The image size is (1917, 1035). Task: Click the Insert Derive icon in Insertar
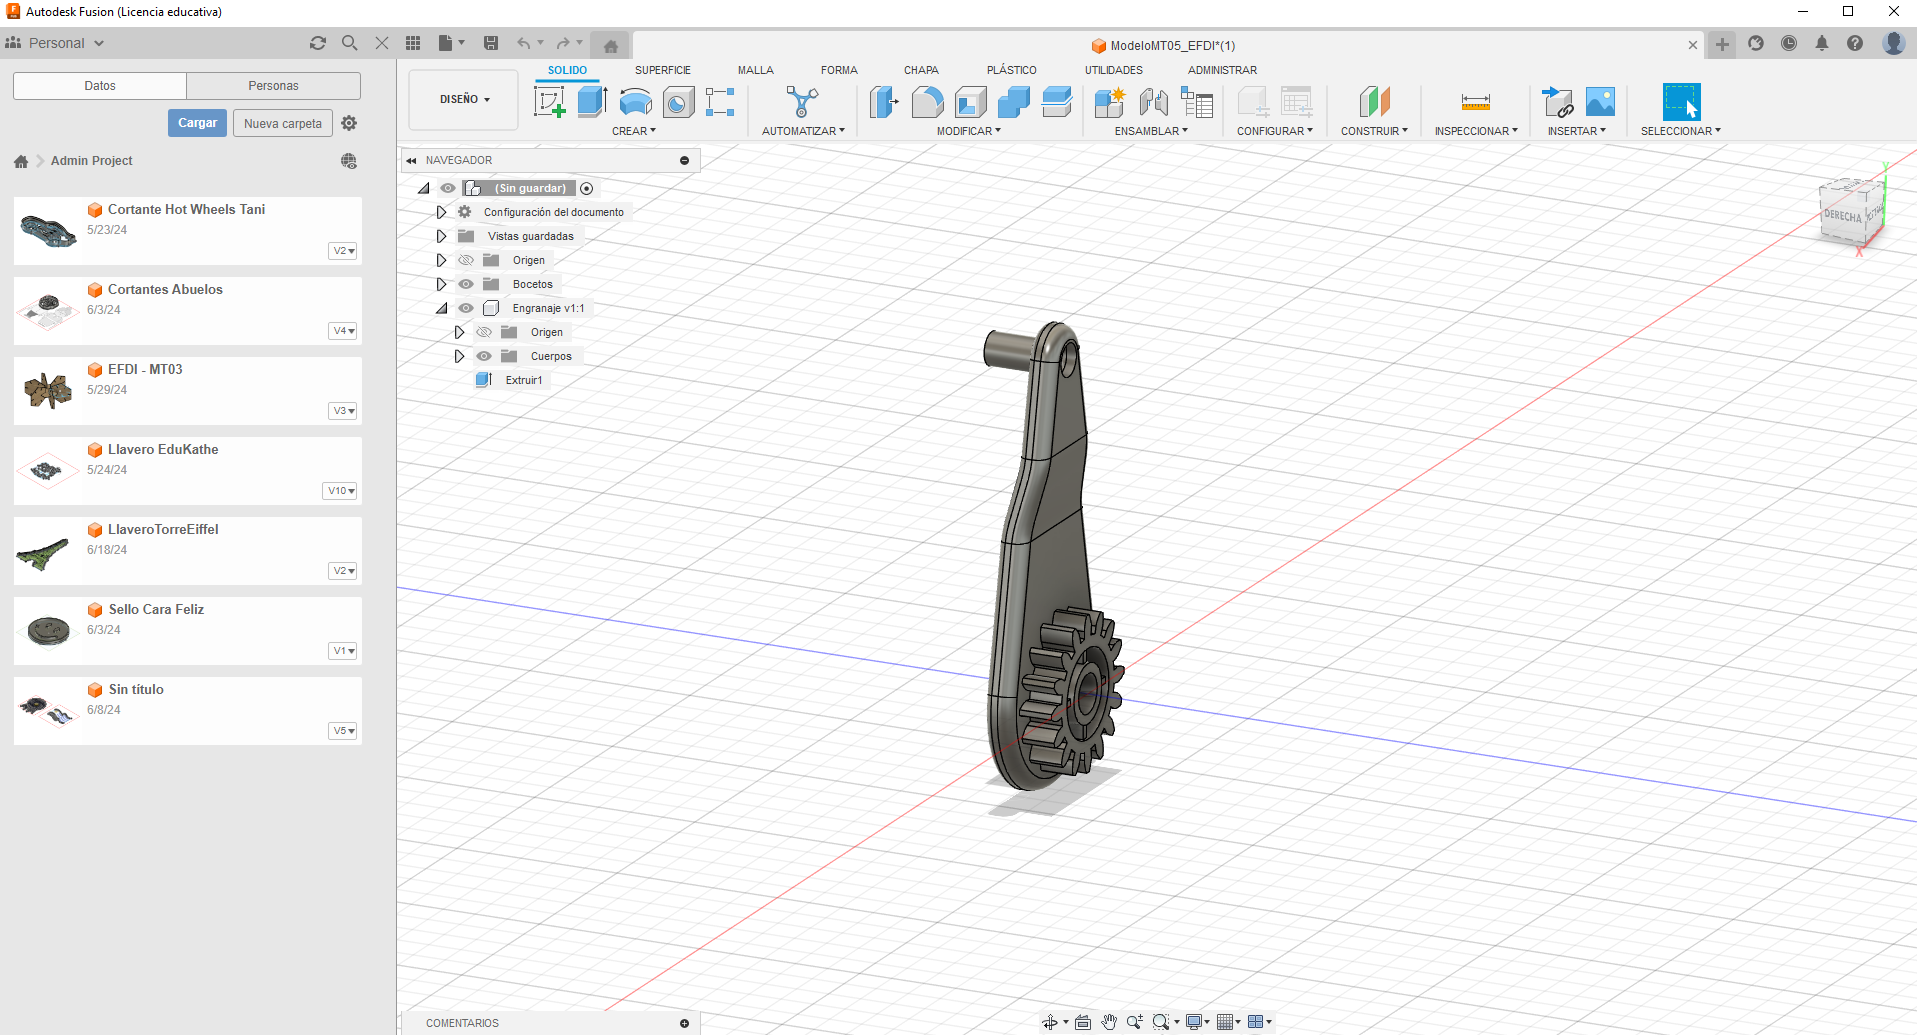tap(1558, 102)
